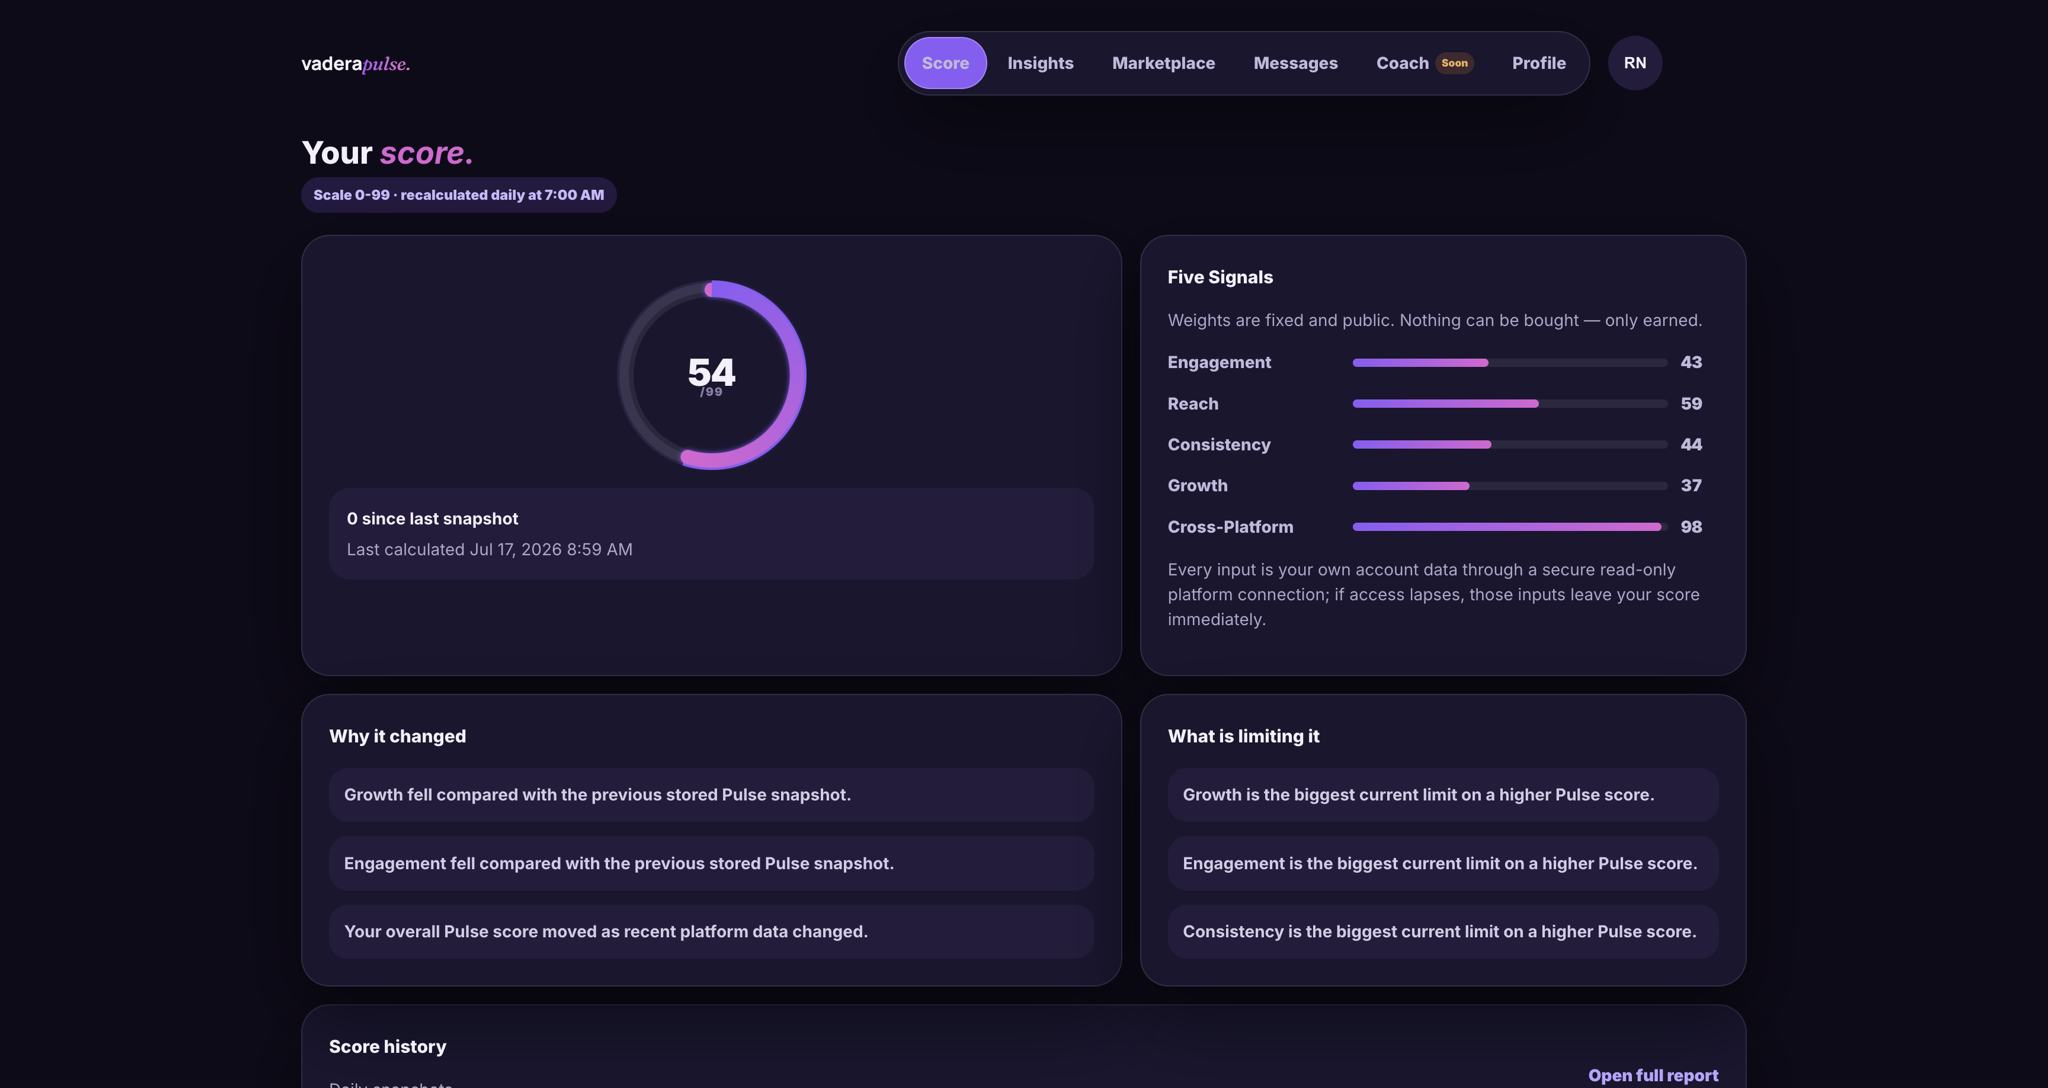
Task: Select 'Engagement is the biggest current limit' row
Action: tap(1442, 864)
